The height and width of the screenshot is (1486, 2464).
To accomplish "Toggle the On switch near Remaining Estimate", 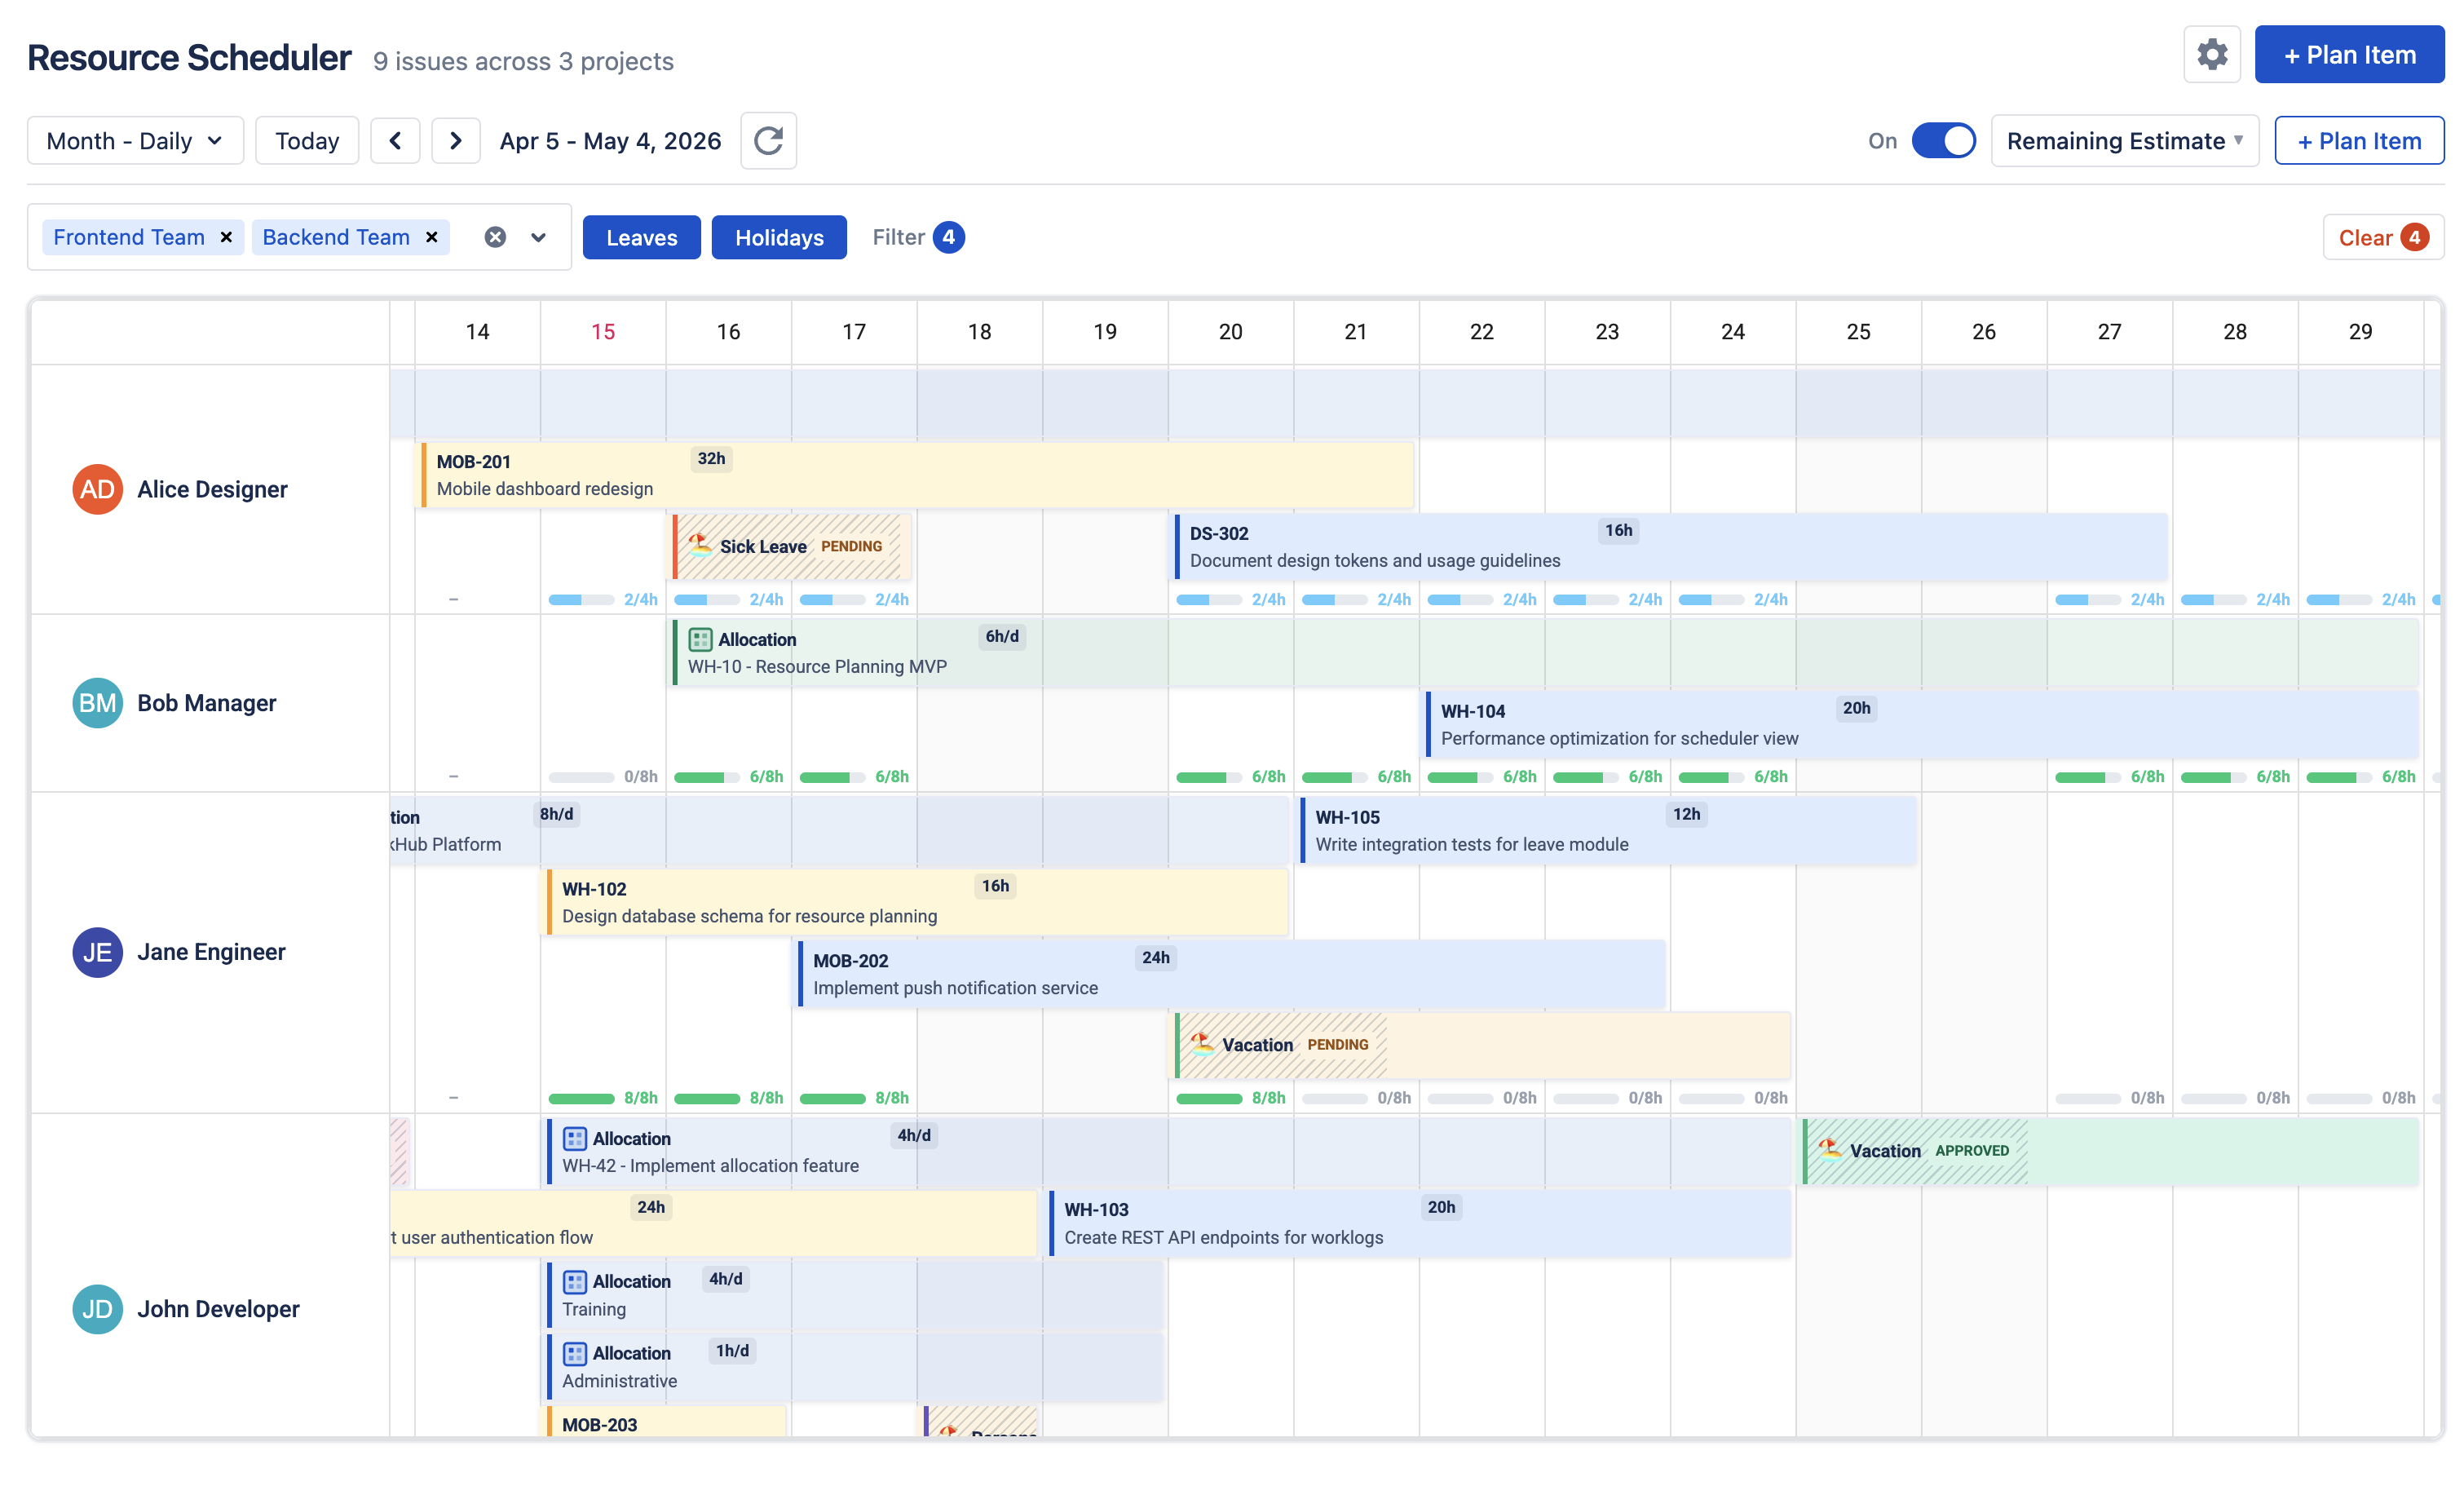I will [x=1943, y=140].
